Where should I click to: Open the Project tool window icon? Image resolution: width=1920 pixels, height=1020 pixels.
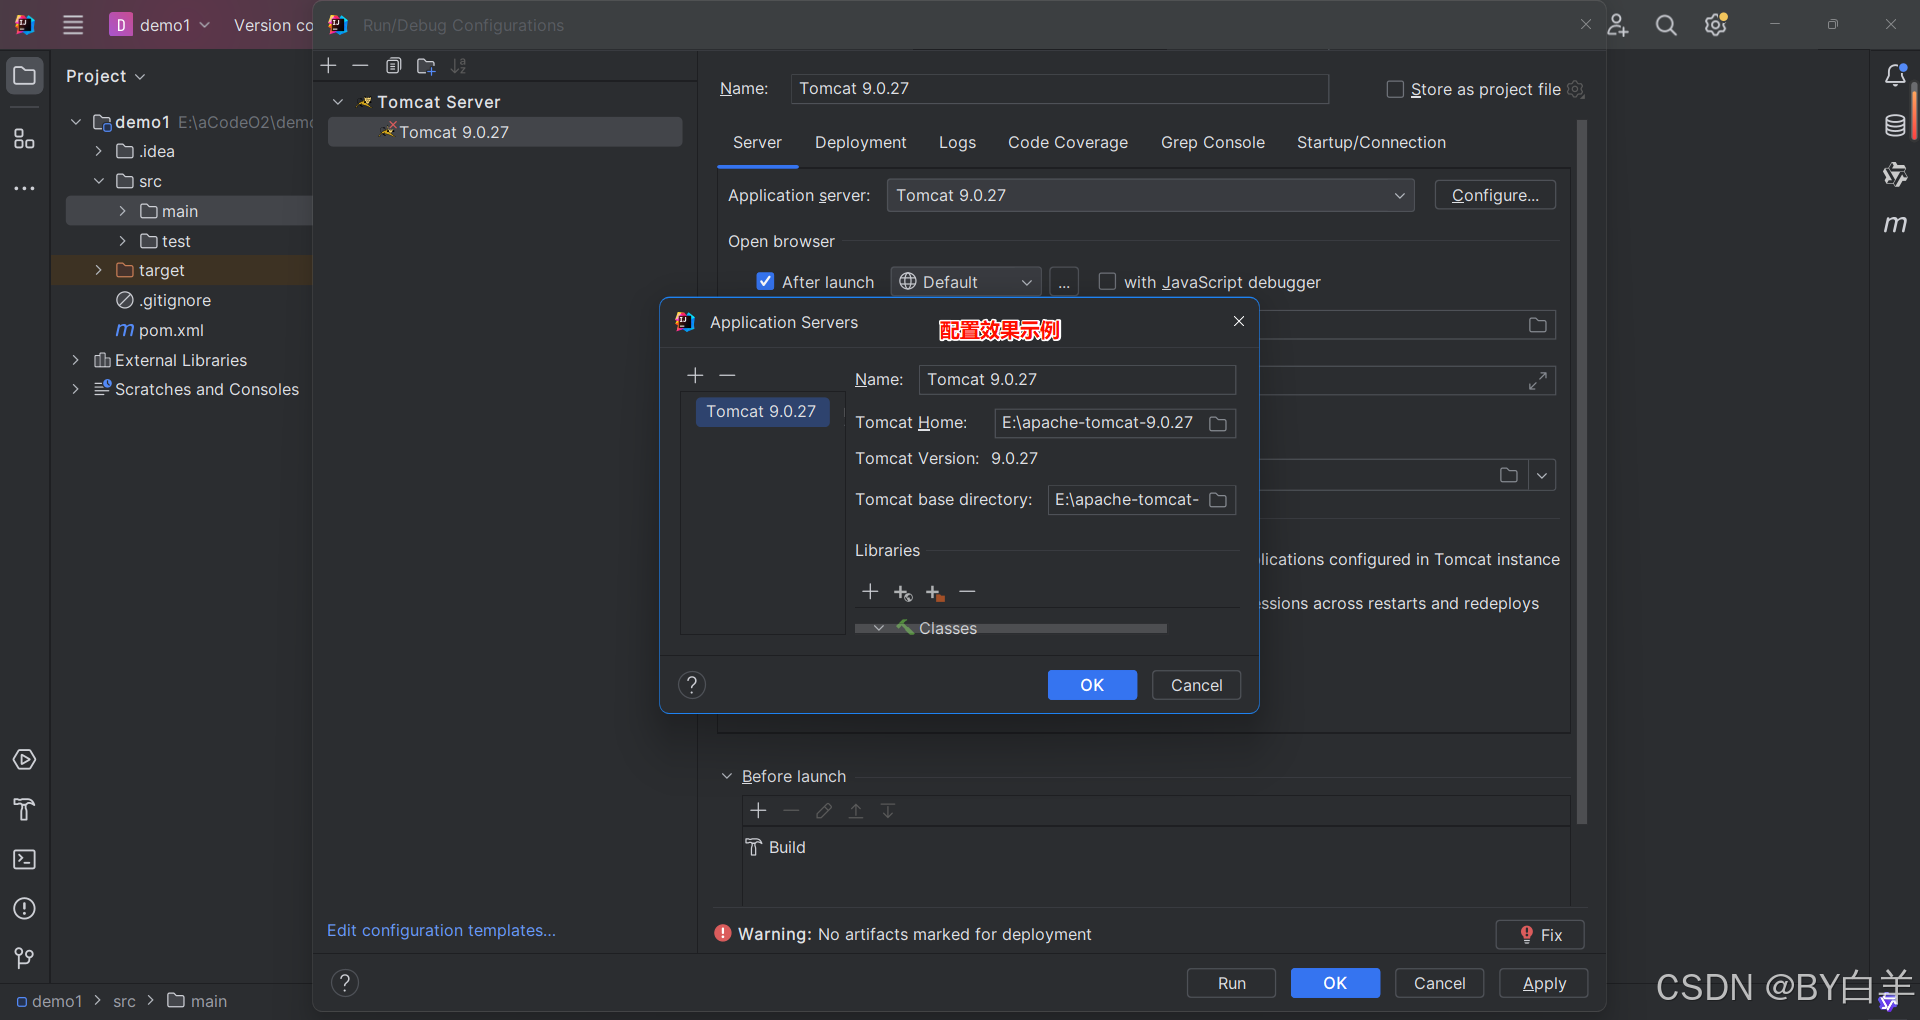24,76
